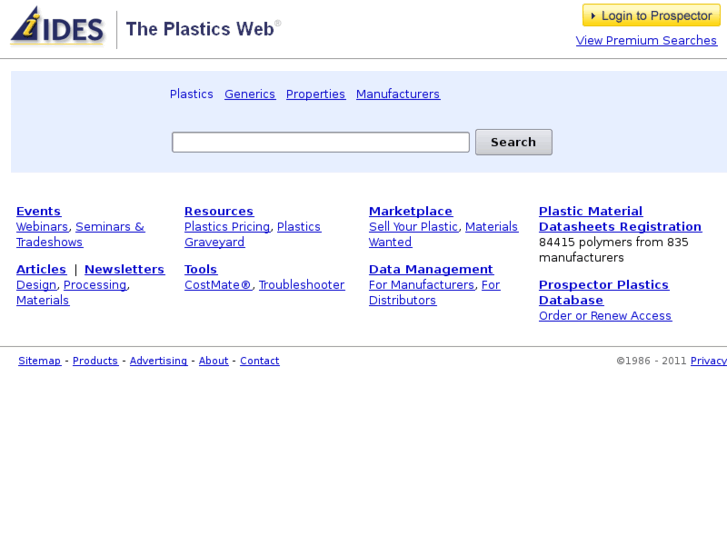Click the IDES logo icon
Screen dimensions: 727x545
[x=57, y=26]
